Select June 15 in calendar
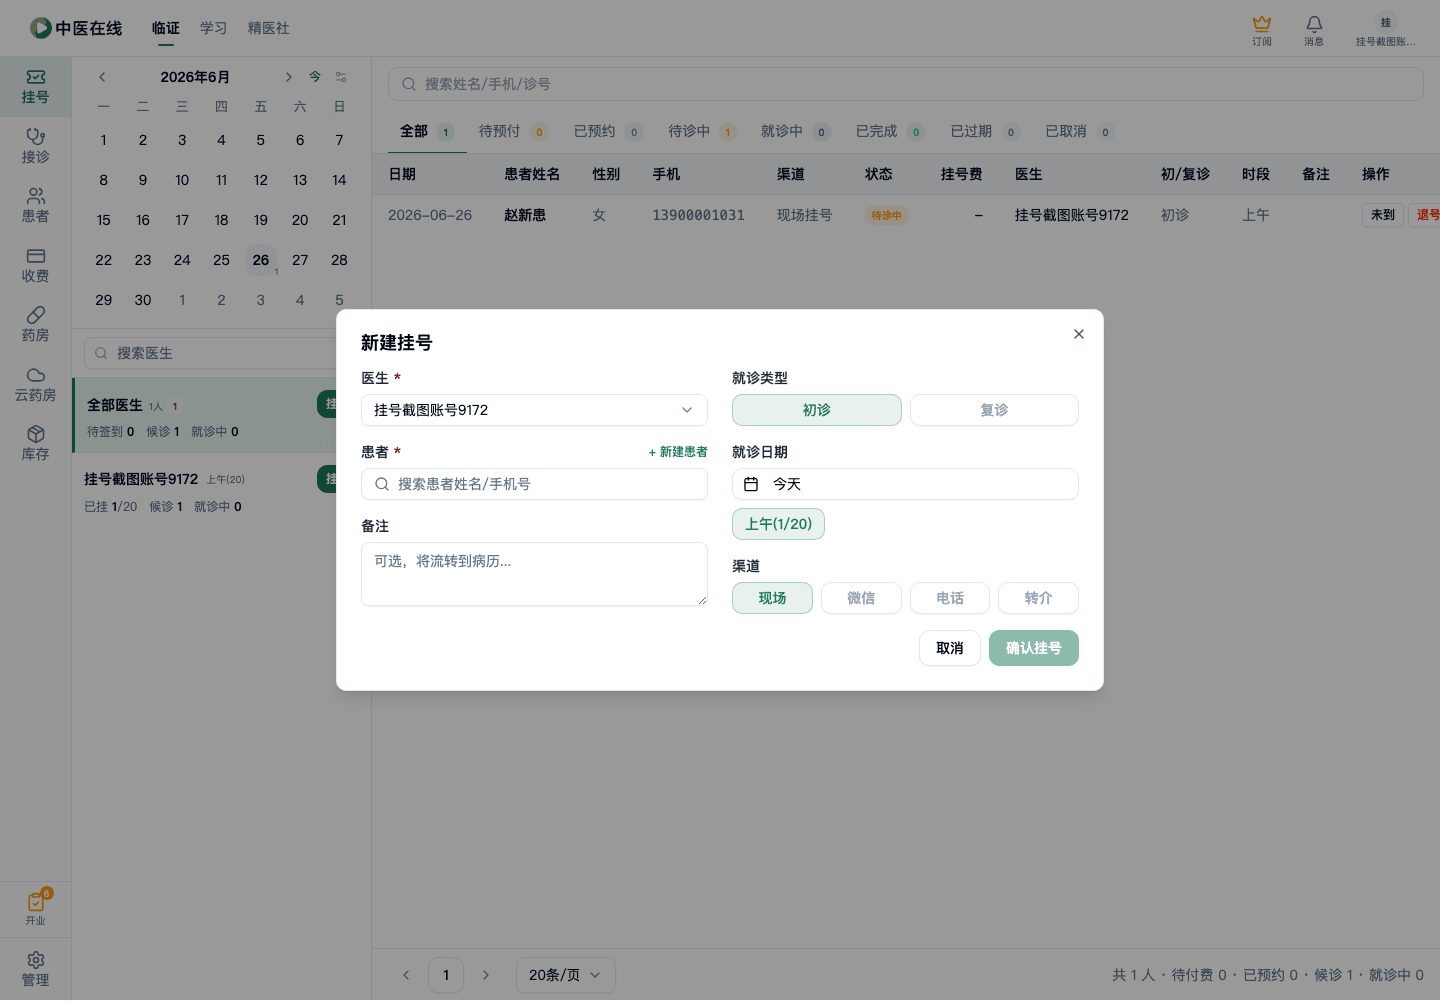This screenshot has width=1440, height=1001. [x=104, y=220]
